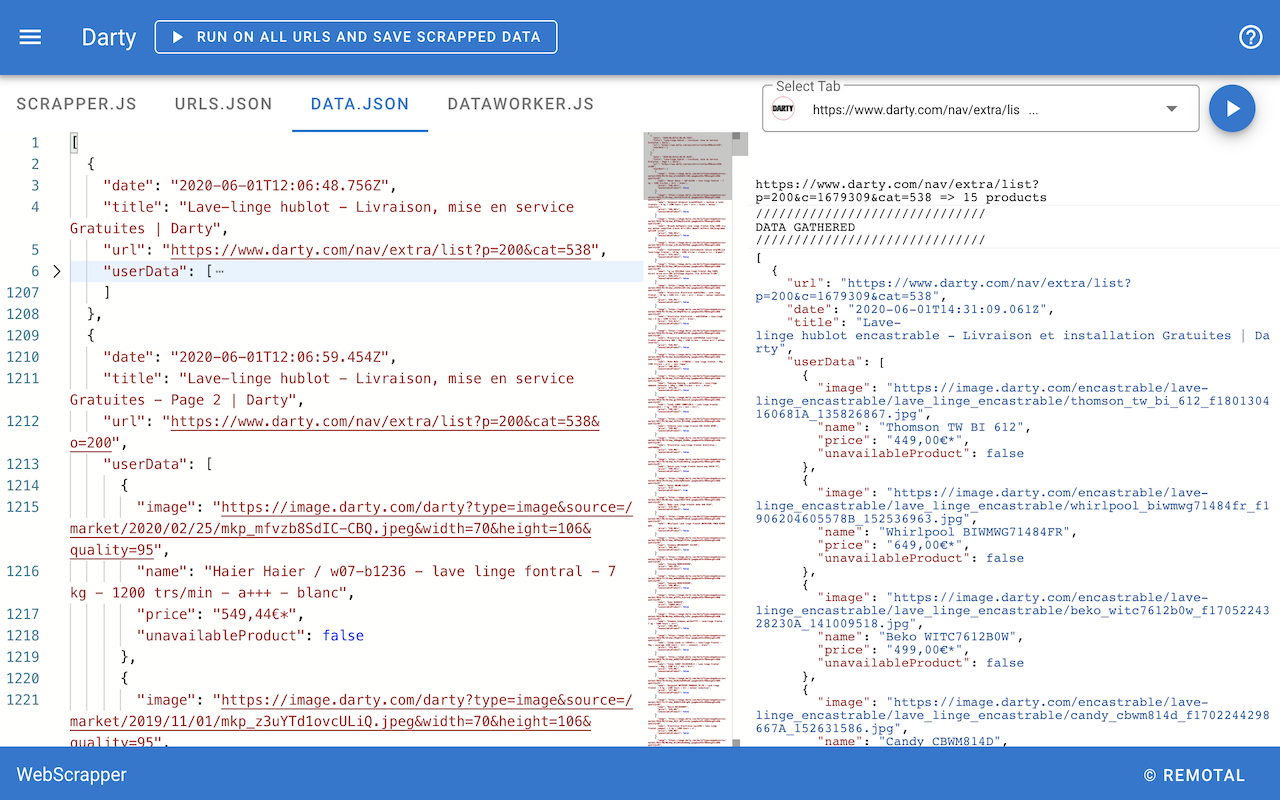
Task: Switch to the SCRAPPER.JS tab
Action: tap(77, 104)
